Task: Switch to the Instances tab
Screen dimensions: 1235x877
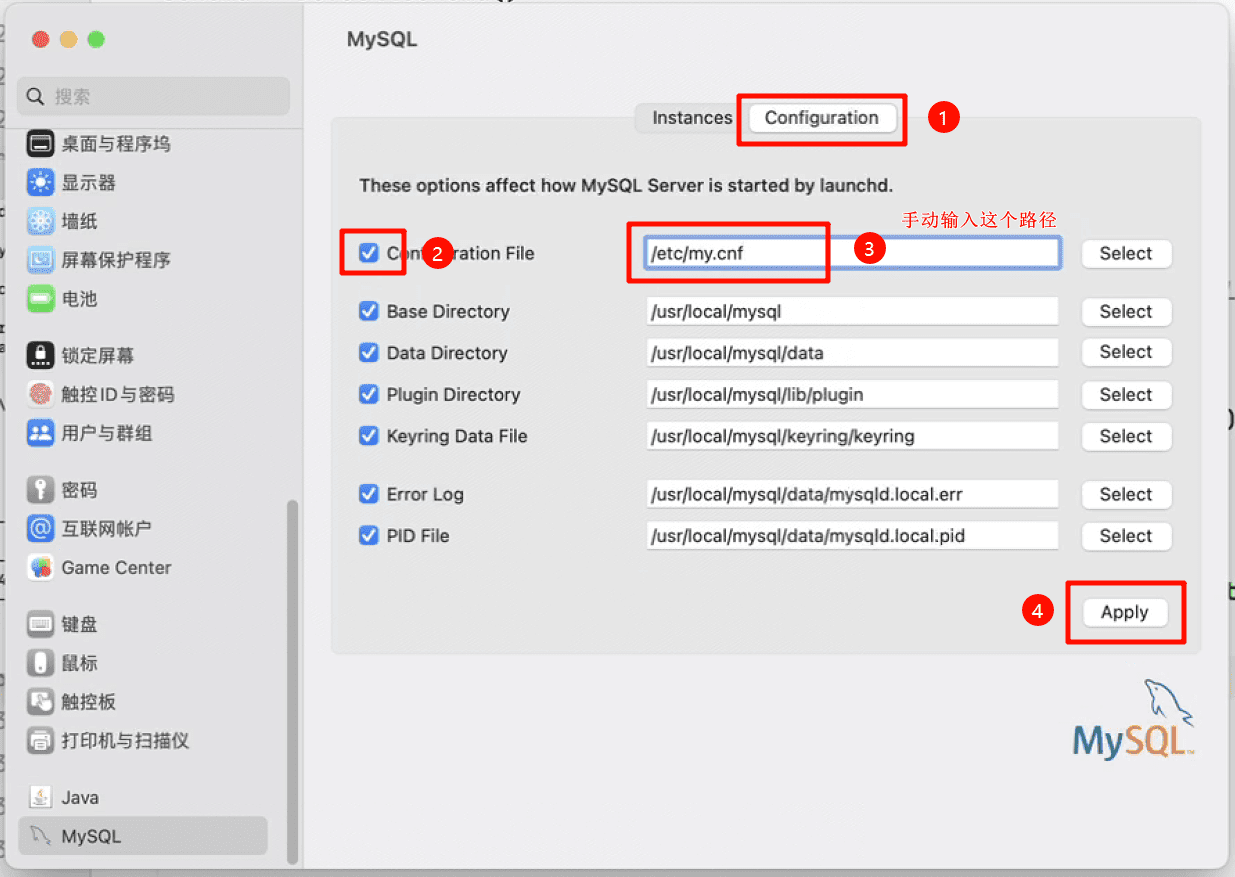Action: pos(692,117)
